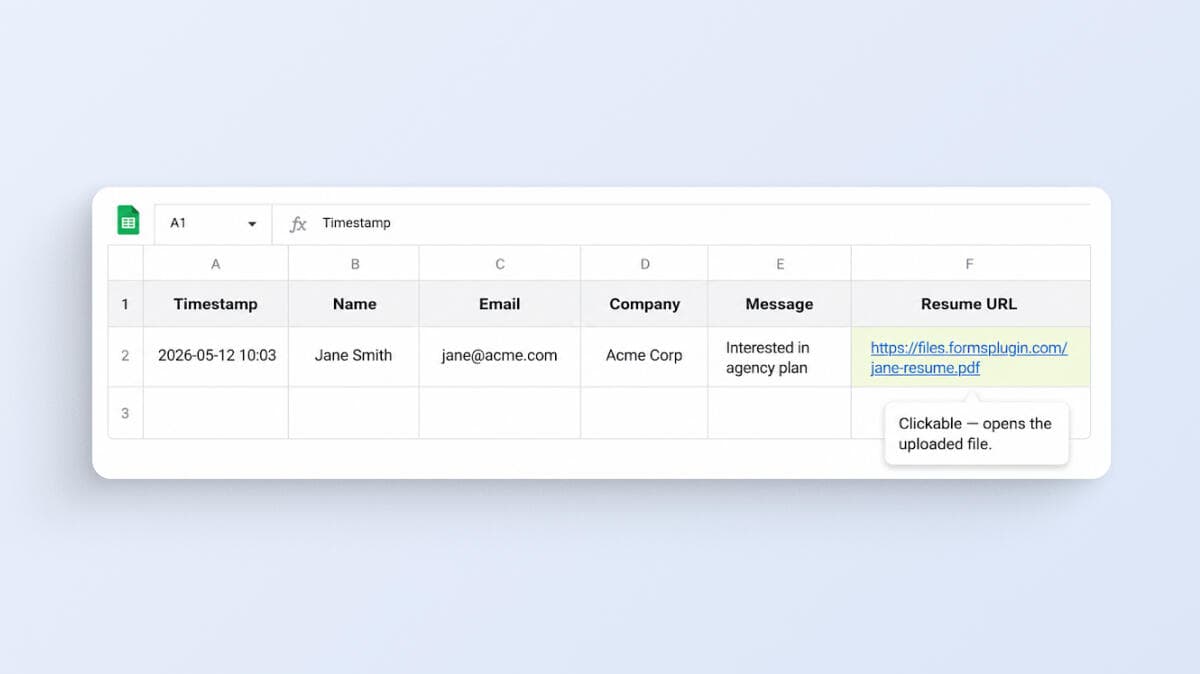Screen dimensions: 1200x674
Task: Select the cell 2026-05-12 10:03
Action: [216, 356]
